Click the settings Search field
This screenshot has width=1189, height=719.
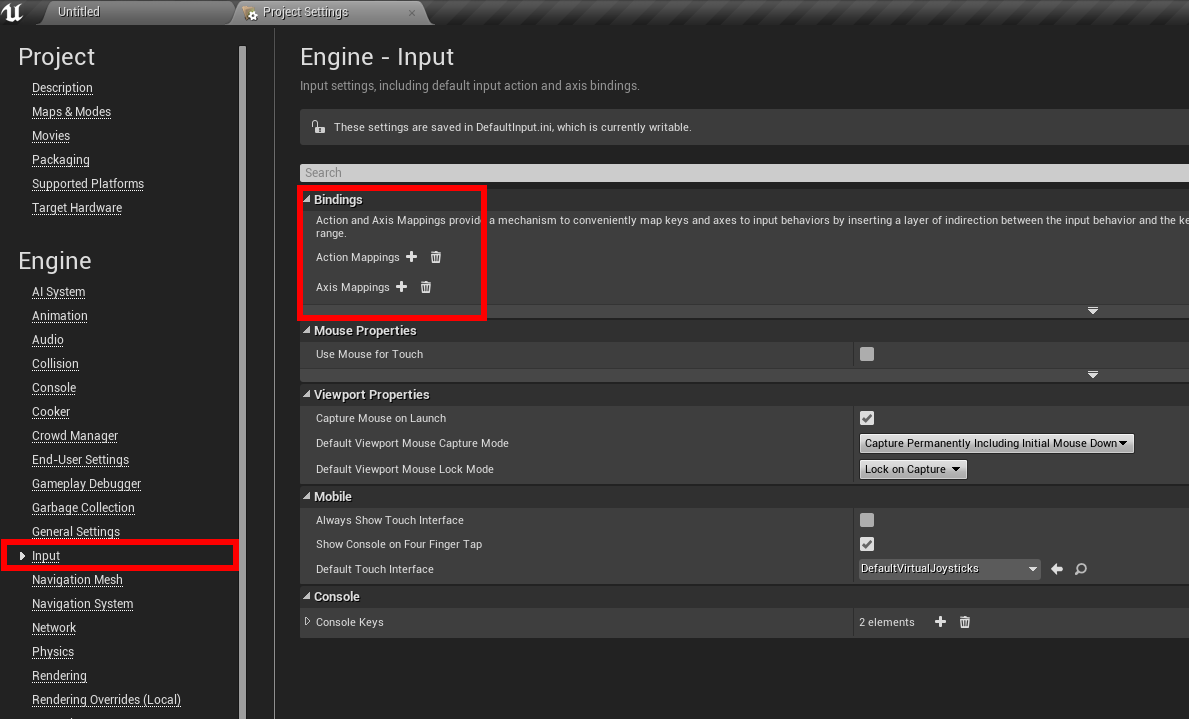pyautogui.click(x=740, y=173)
